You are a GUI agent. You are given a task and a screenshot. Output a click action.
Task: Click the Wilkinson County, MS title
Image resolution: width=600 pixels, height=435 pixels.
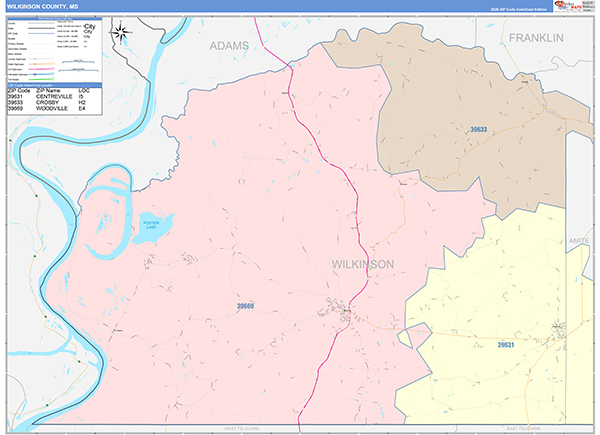coord(43,7)
